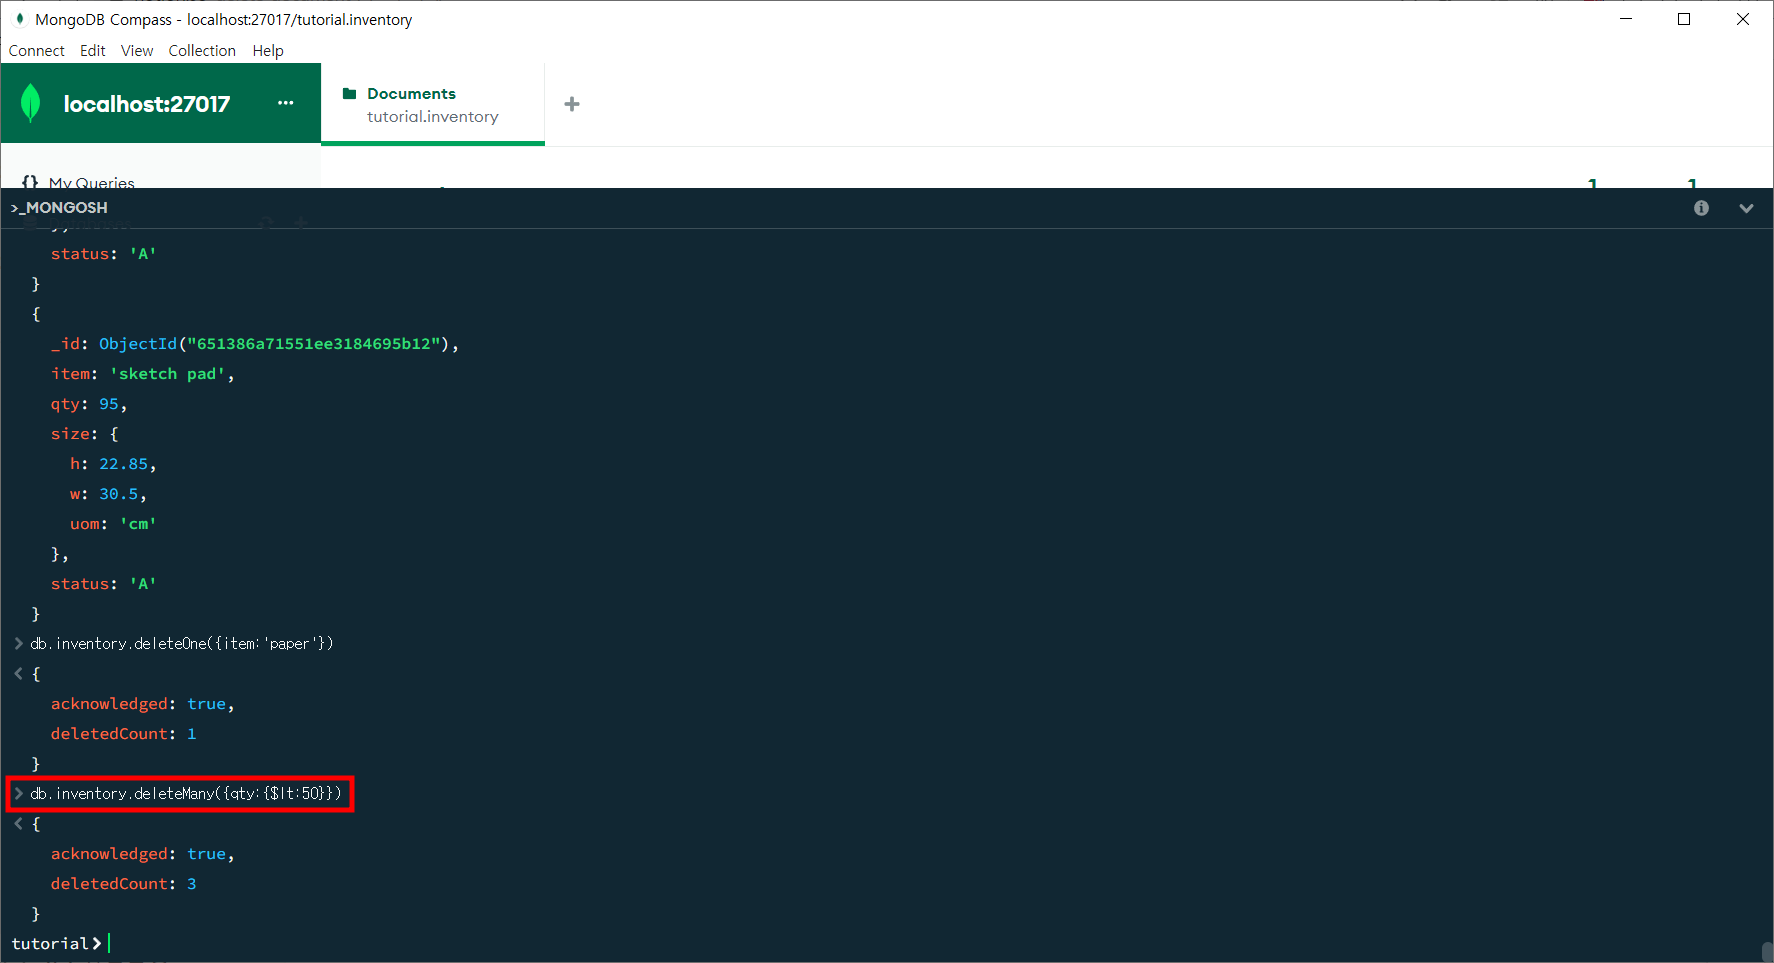Screen dimensions: 1774x963
Task: Add a new tab with plus icon
Action: [572, 104]
